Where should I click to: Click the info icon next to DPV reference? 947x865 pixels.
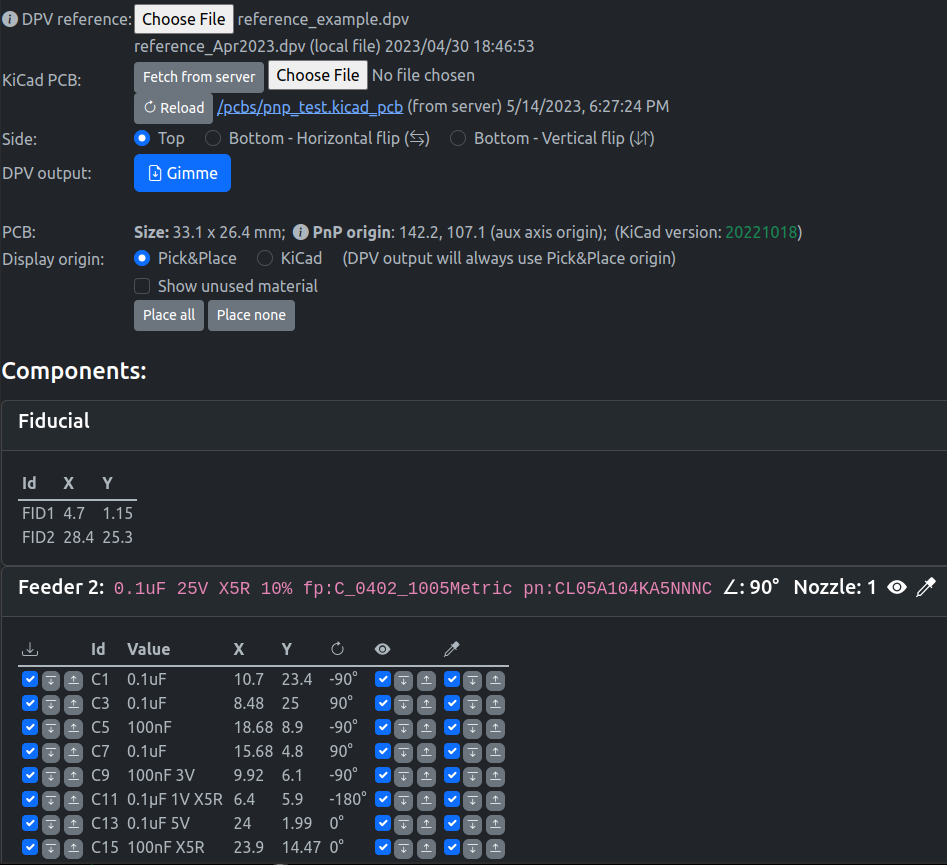tap(9, 18)
